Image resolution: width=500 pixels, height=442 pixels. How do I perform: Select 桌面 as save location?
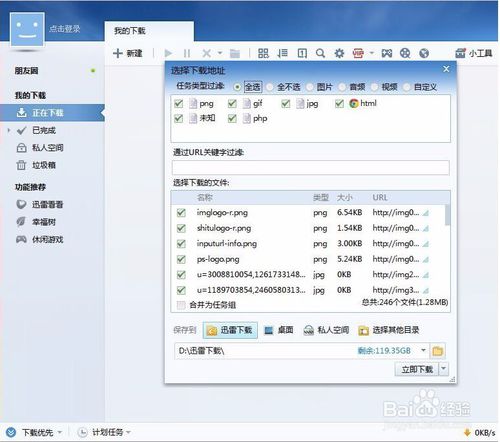279,330
